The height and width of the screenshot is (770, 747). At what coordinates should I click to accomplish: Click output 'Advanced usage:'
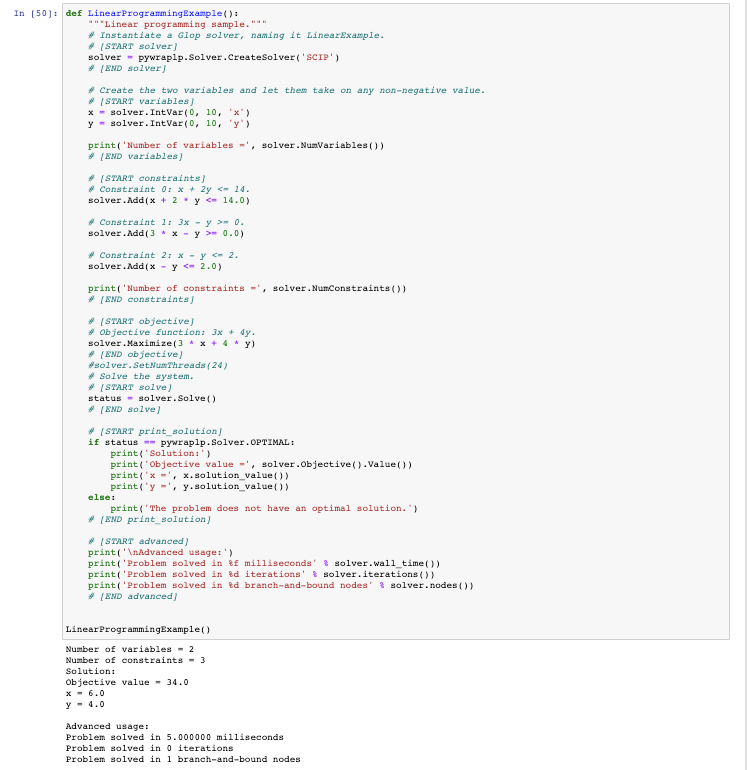pos(108,726)
